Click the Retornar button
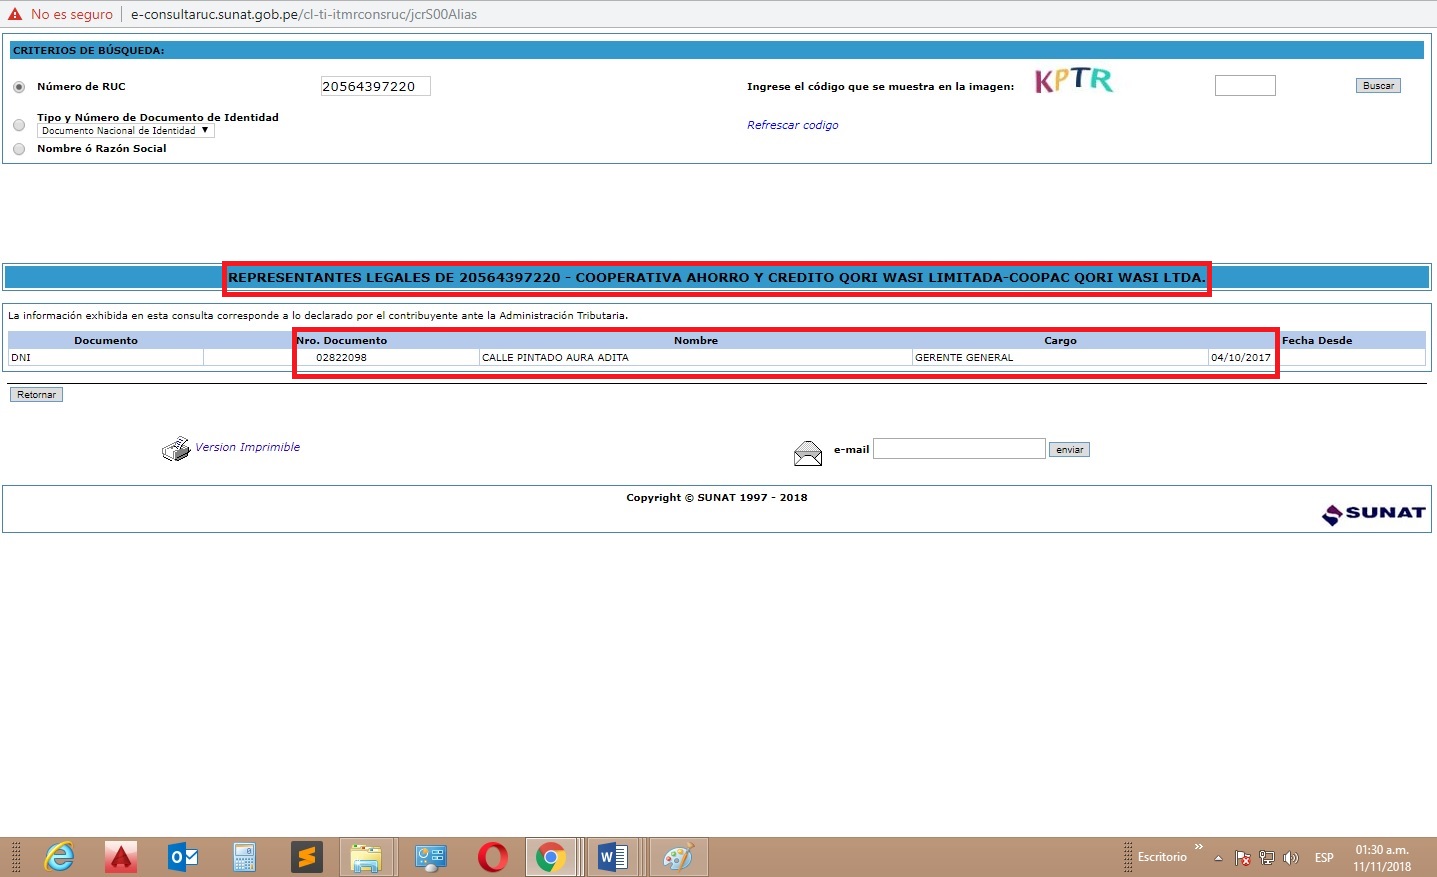1437x877 pixels. click(x=36, y=395)
